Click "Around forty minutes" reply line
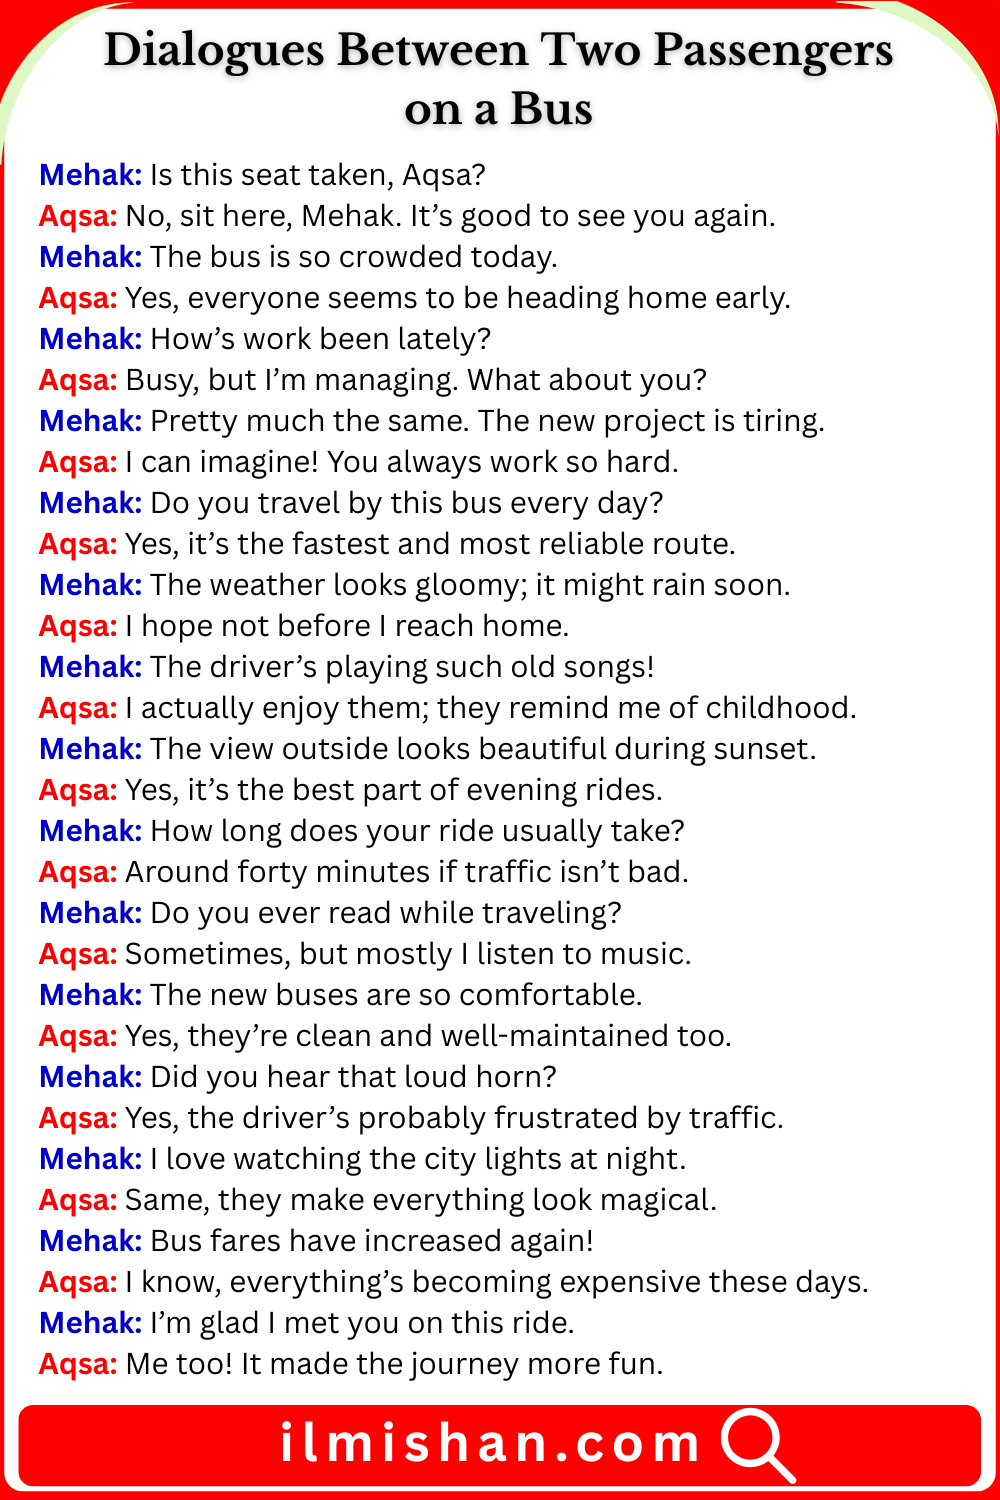 [x=406, y=872]
